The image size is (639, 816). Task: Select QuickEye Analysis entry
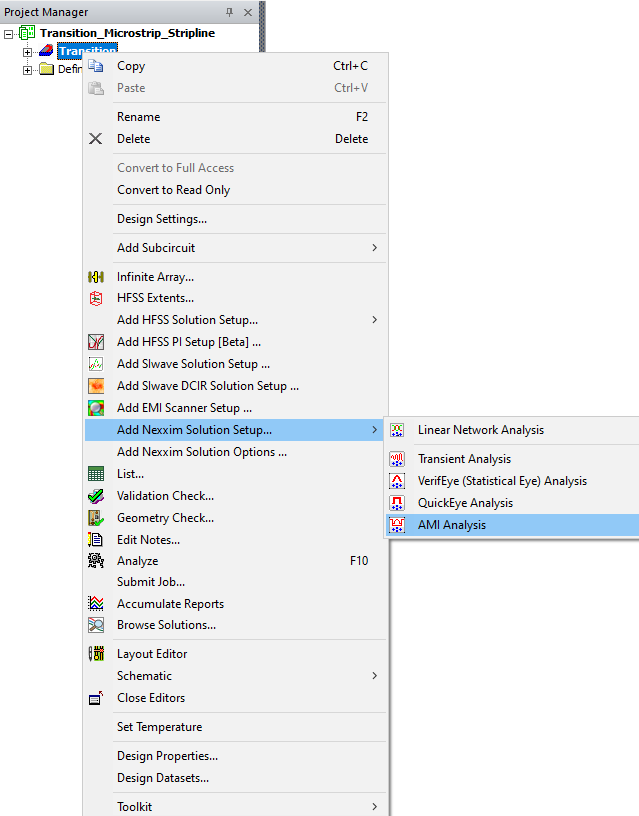(x=513, y=503)
